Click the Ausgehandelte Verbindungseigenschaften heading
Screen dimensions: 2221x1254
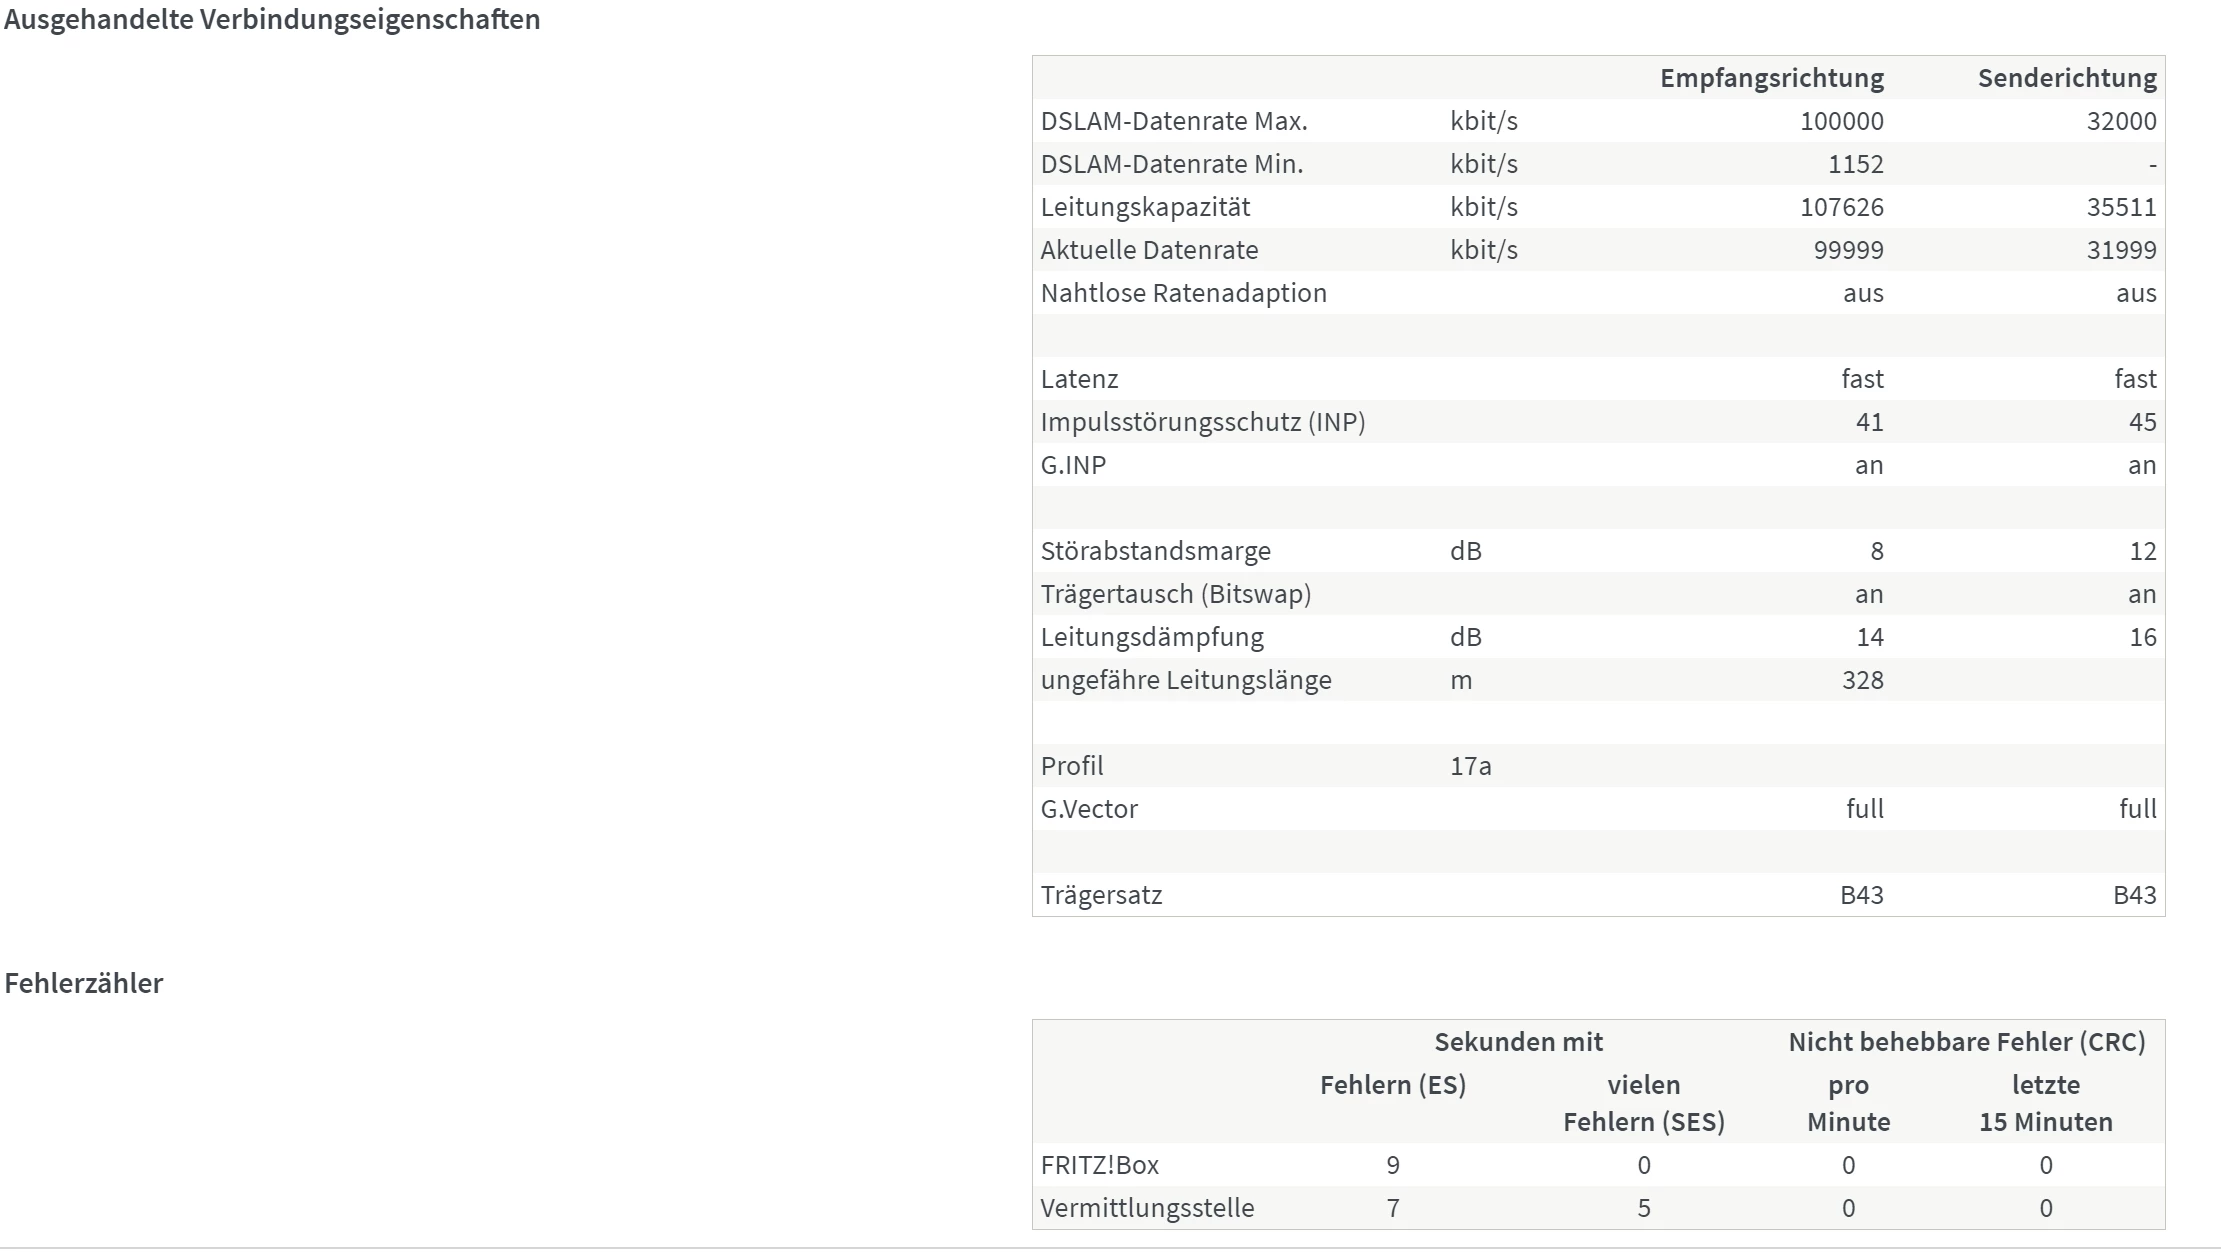coord(272,20)
